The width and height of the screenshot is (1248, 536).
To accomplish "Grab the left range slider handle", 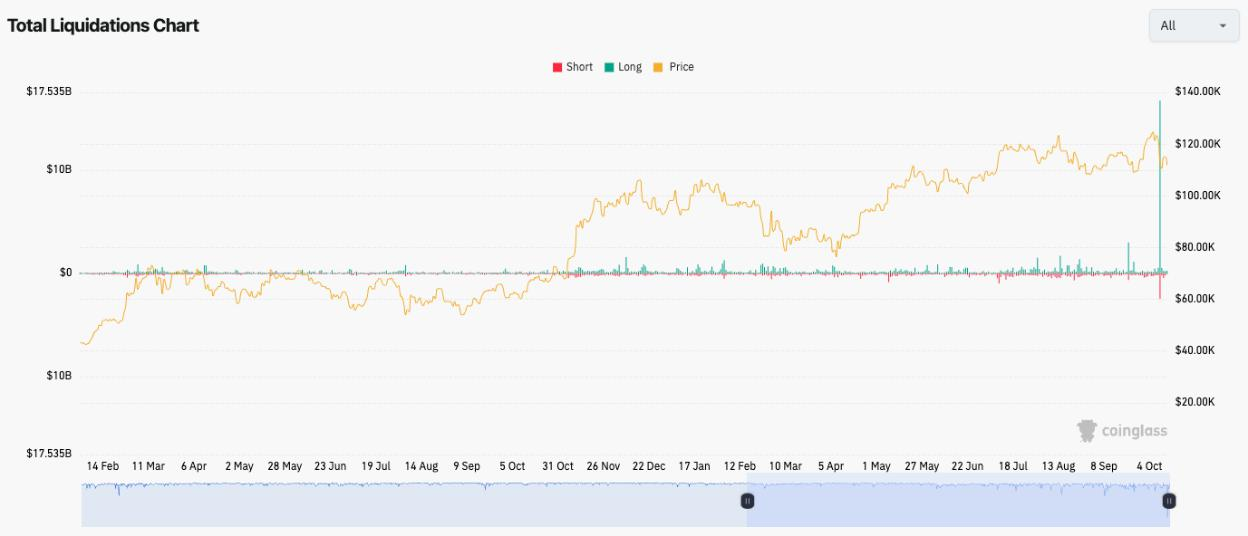I will 747,500.
